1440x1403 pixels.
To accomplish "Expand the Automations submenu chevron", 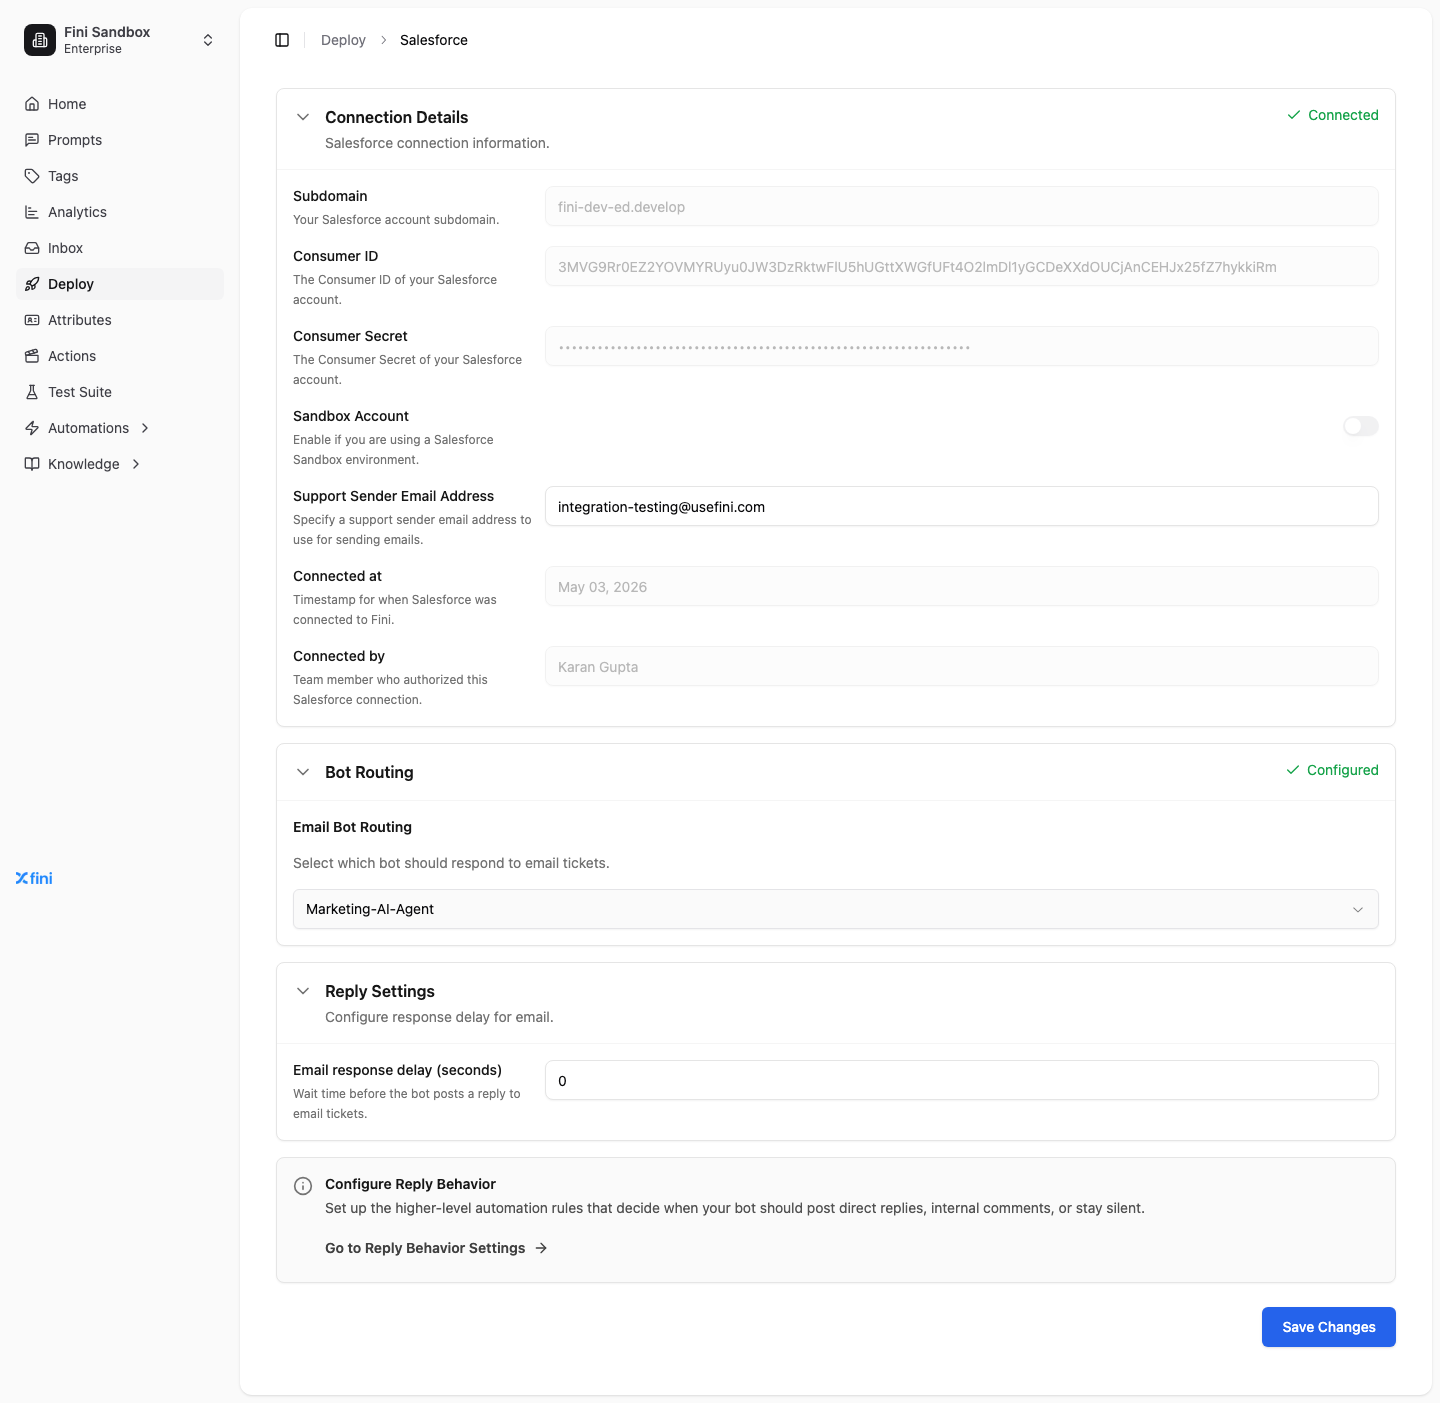I will coord(145,428).
